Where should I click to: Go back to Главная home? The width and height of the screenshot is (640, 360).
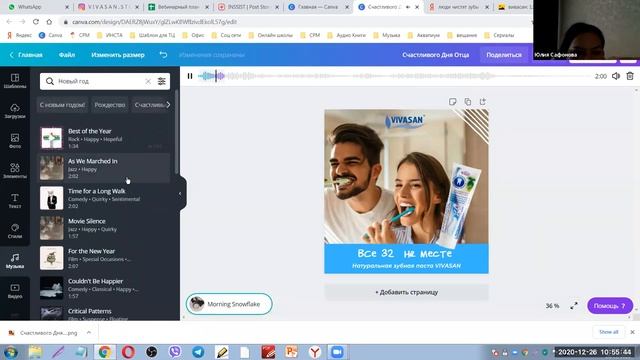[26, 55]
